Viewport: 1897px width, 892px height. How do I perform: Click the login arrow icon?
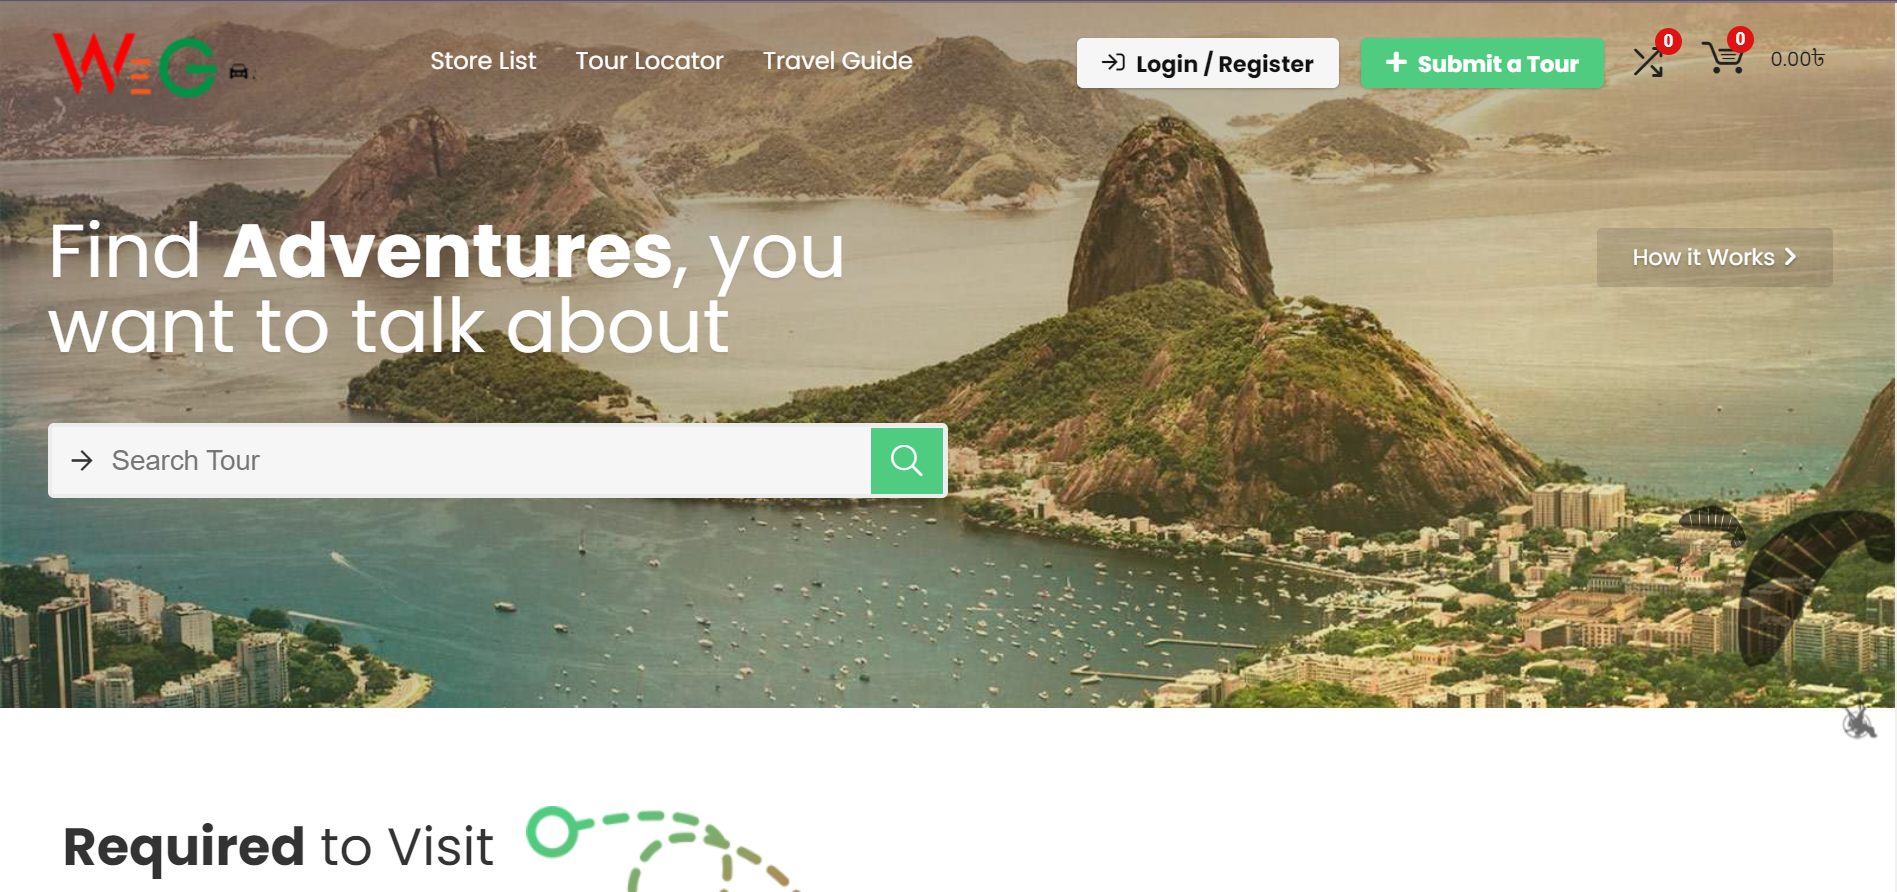coord(1113,62)
